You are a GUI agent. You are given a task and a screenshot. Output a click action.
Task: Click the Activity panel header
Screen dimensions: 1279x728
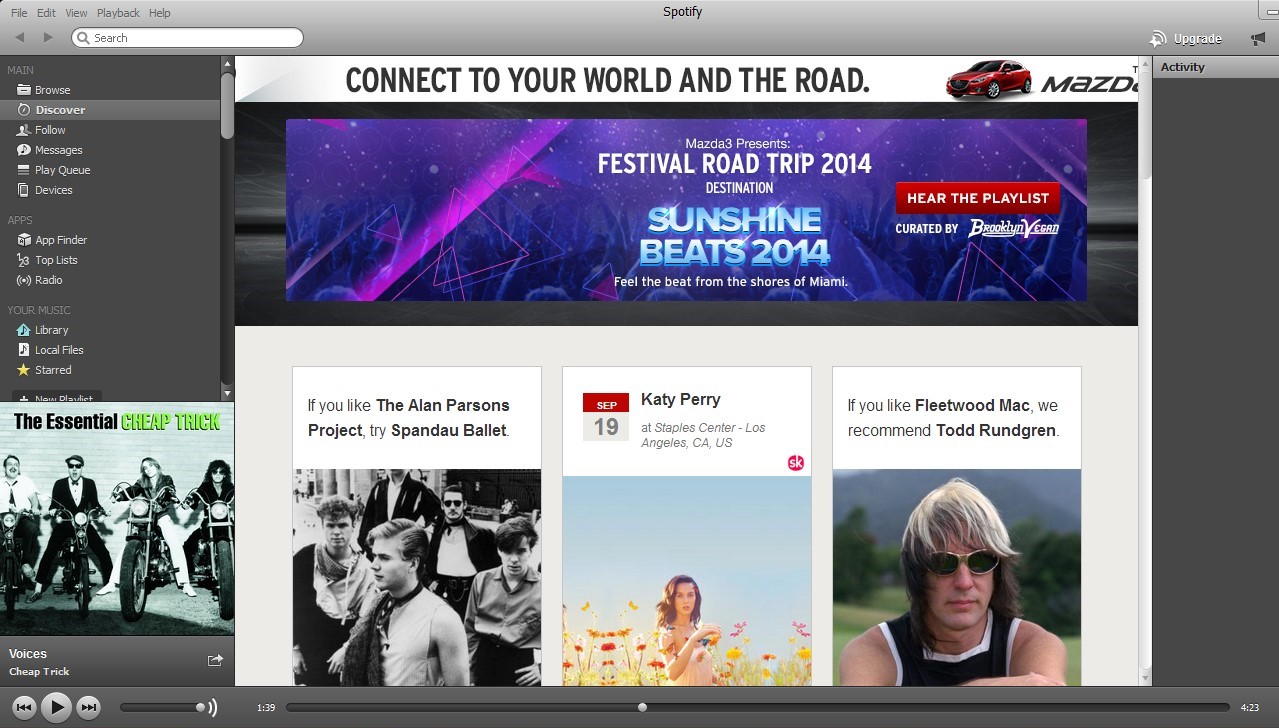coord(1215,67)
